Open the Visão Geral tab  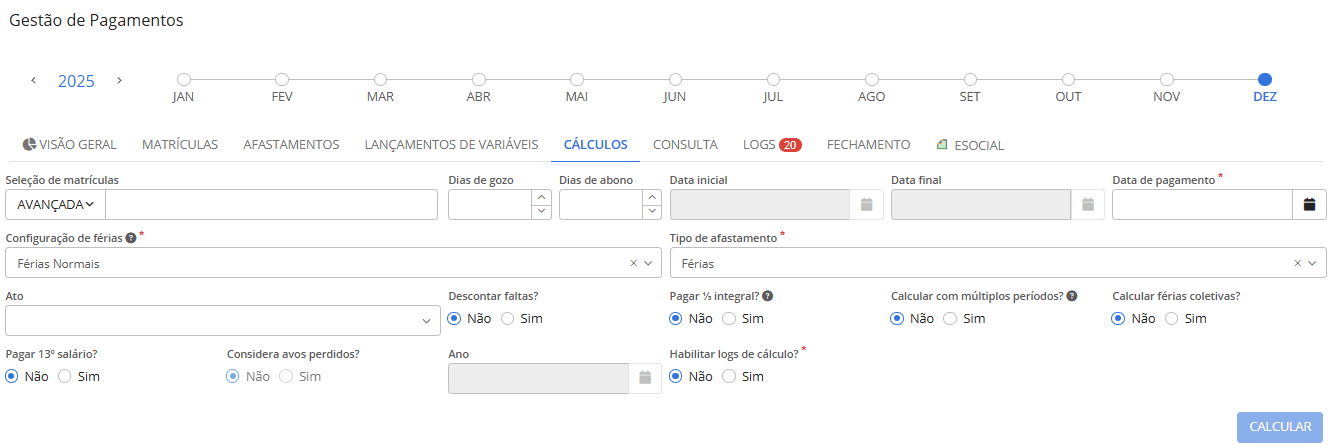(69, 145)
